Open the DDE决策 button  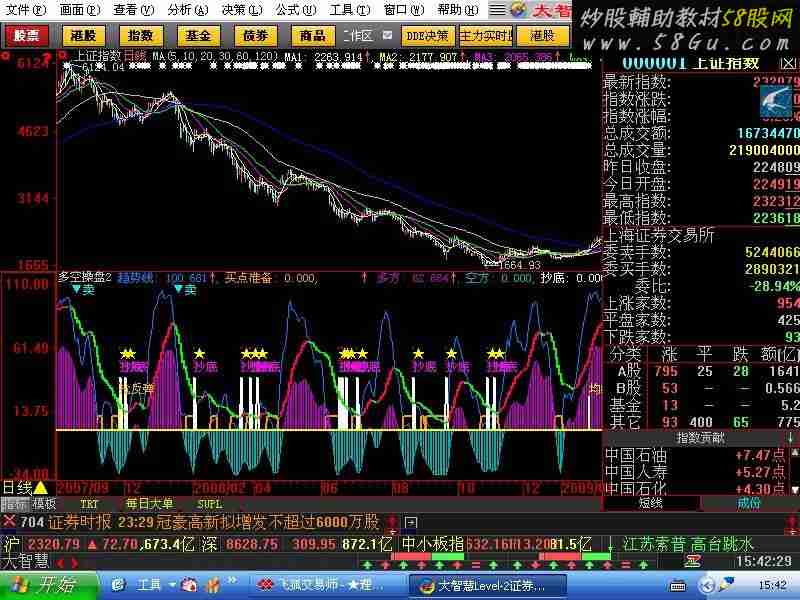point(428,36)
